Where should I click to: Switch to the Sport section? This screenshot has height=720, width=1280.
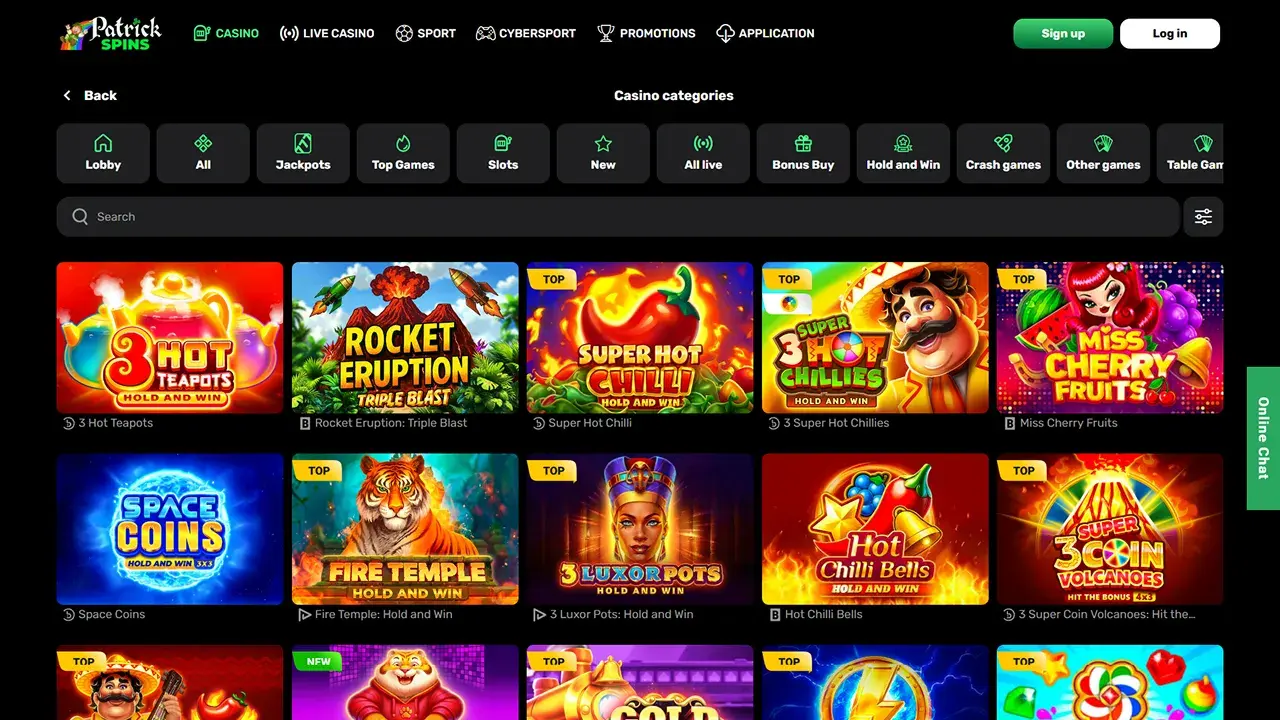(x=425, y=33)
